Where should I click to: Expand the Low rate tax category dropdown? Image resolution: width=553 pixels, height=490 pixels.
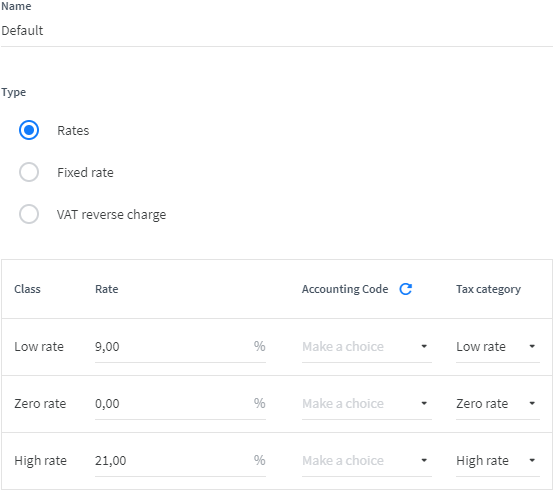click(x=498, y=347)
